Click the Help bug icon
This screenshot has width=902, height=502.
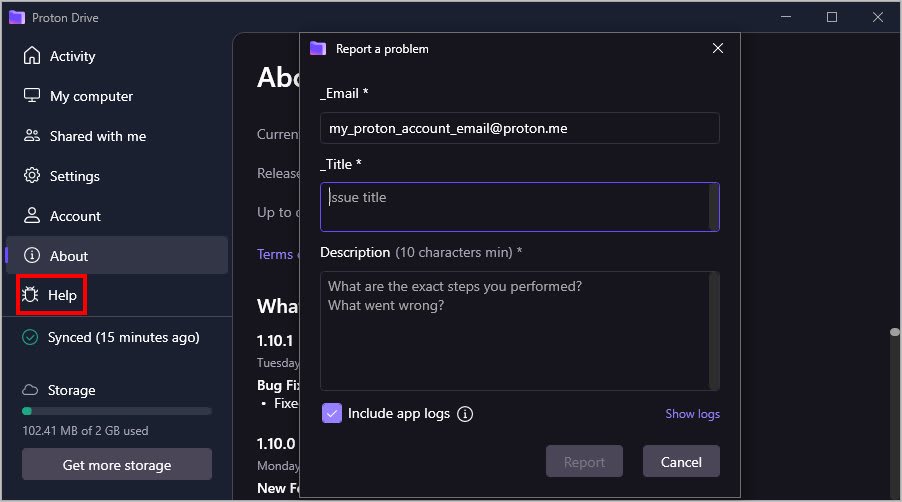[30, 295]
